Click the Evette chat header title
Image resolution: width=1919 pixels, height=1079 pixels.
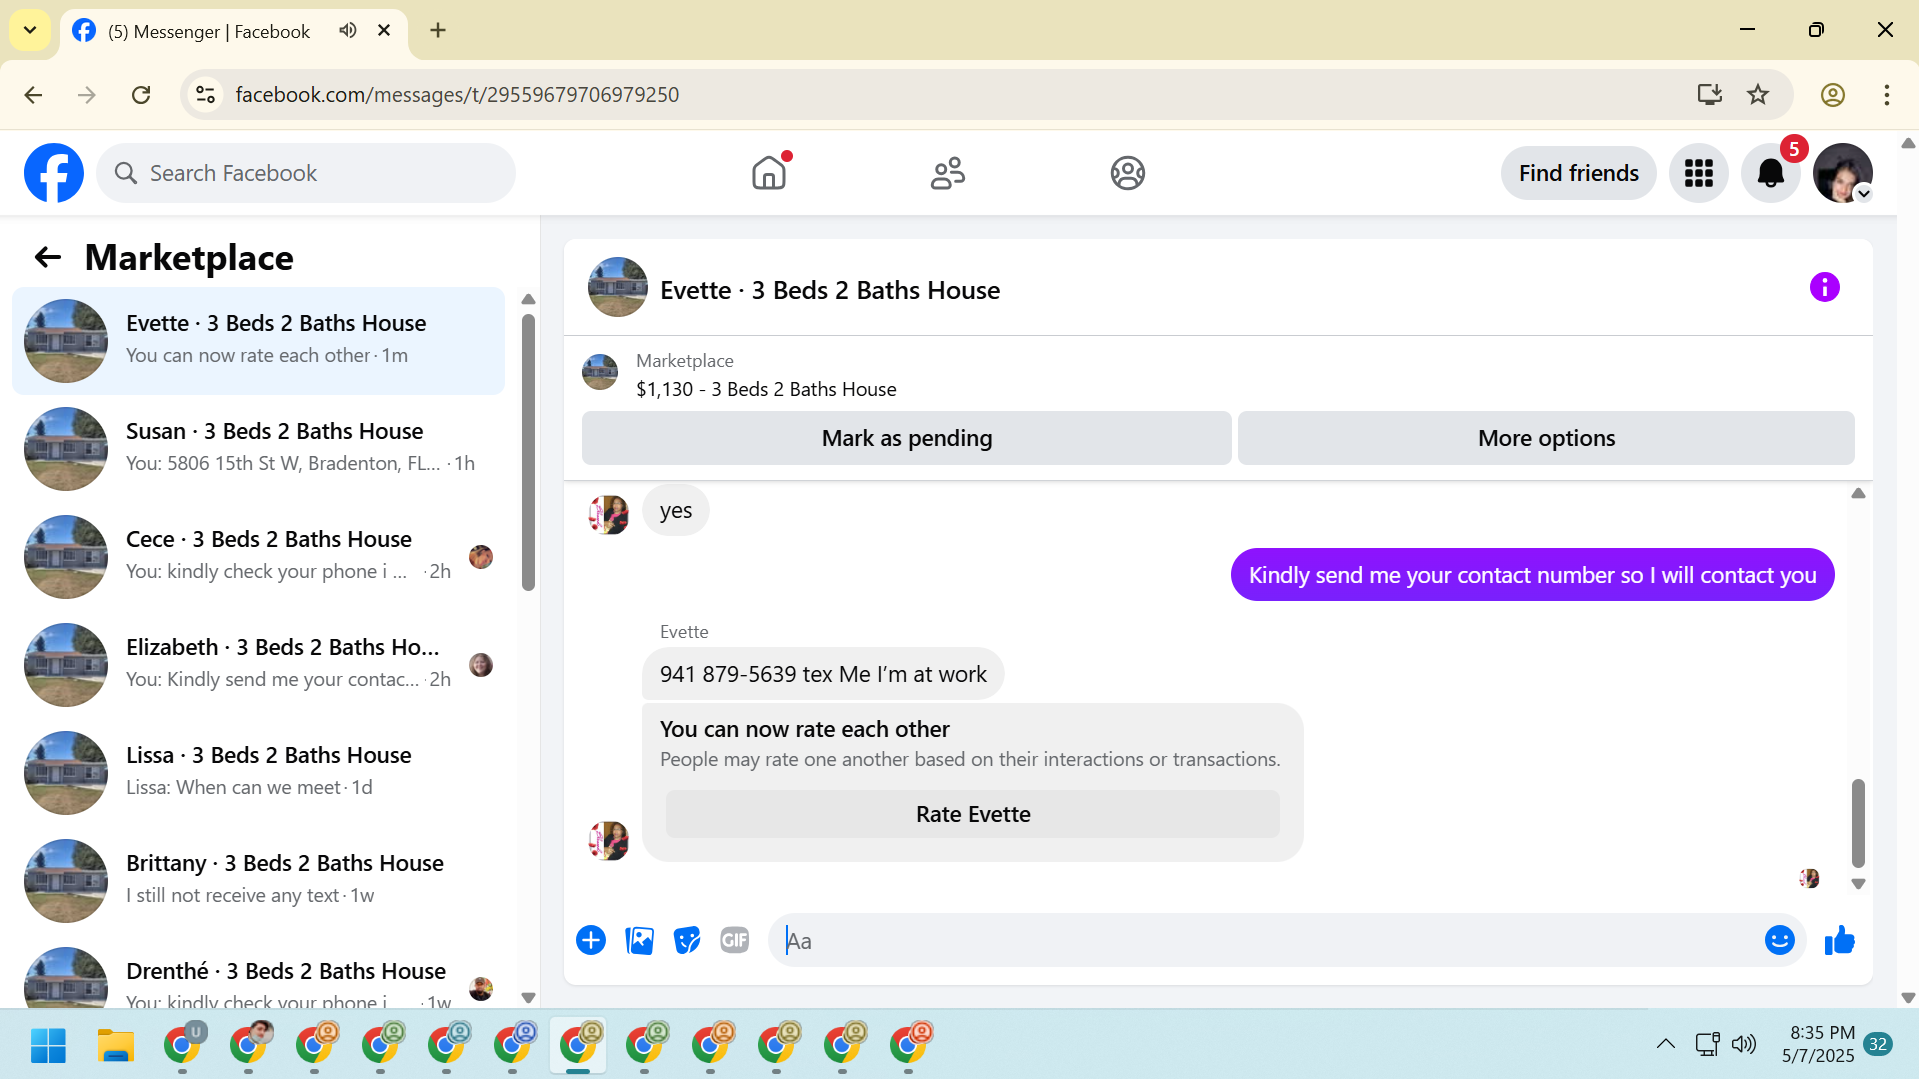pyautogui.click(x=829, y=290)
